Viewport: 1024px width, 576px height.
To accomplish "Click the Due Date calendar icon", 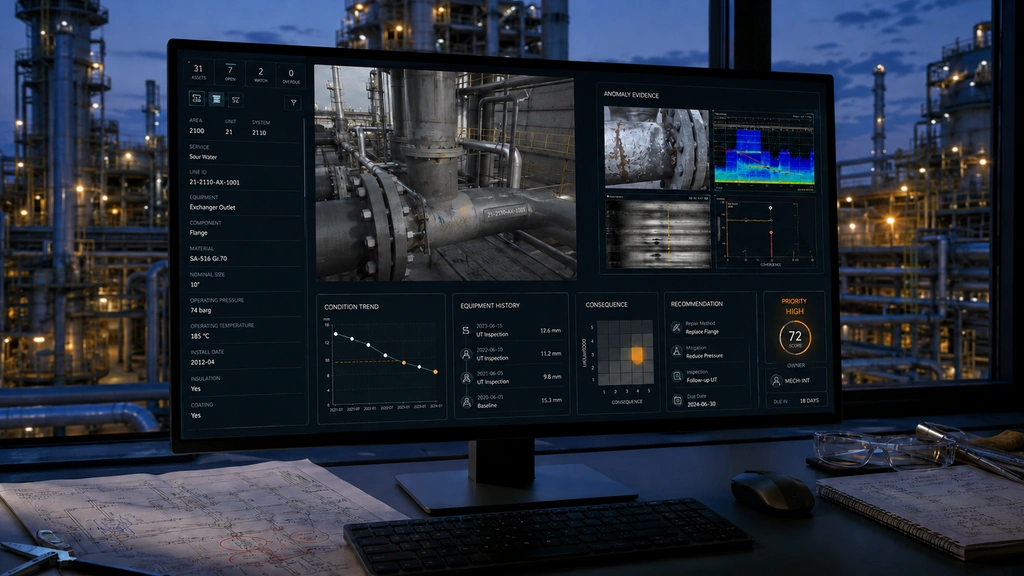I will (677, 400).
